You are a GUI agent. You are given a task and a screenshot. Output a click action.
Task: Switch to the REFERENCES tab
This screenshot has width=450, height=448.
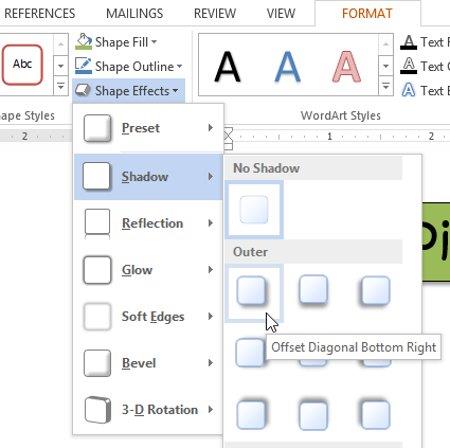[x=39, y=14]
